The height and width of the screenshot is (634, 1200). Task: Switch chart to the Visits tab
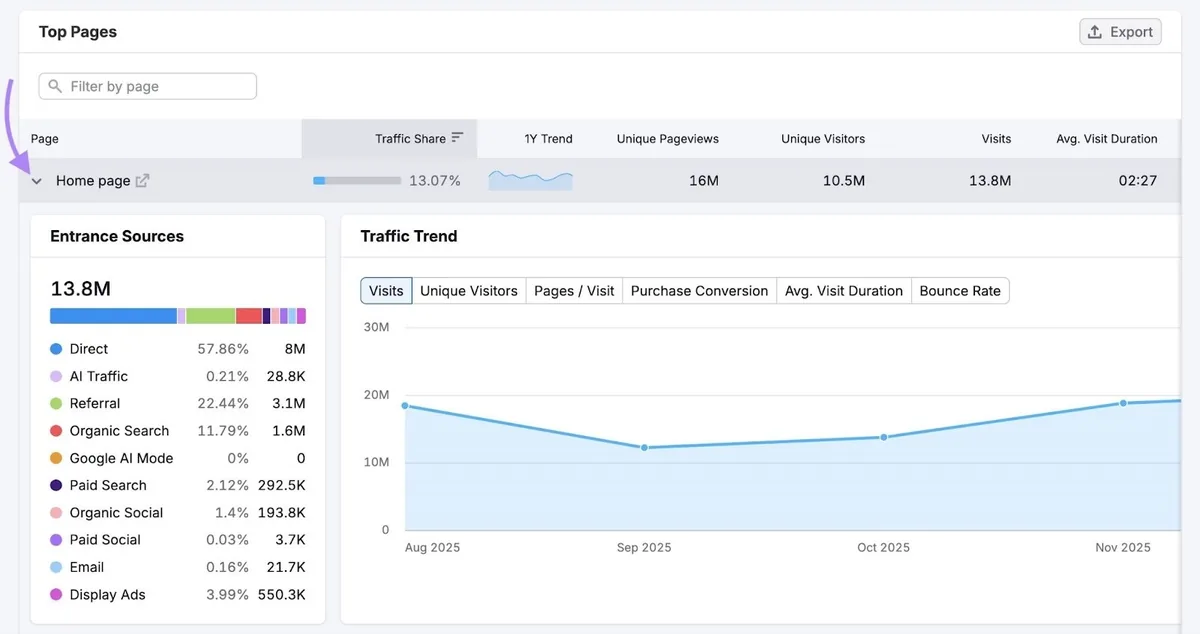click(386, 291)
